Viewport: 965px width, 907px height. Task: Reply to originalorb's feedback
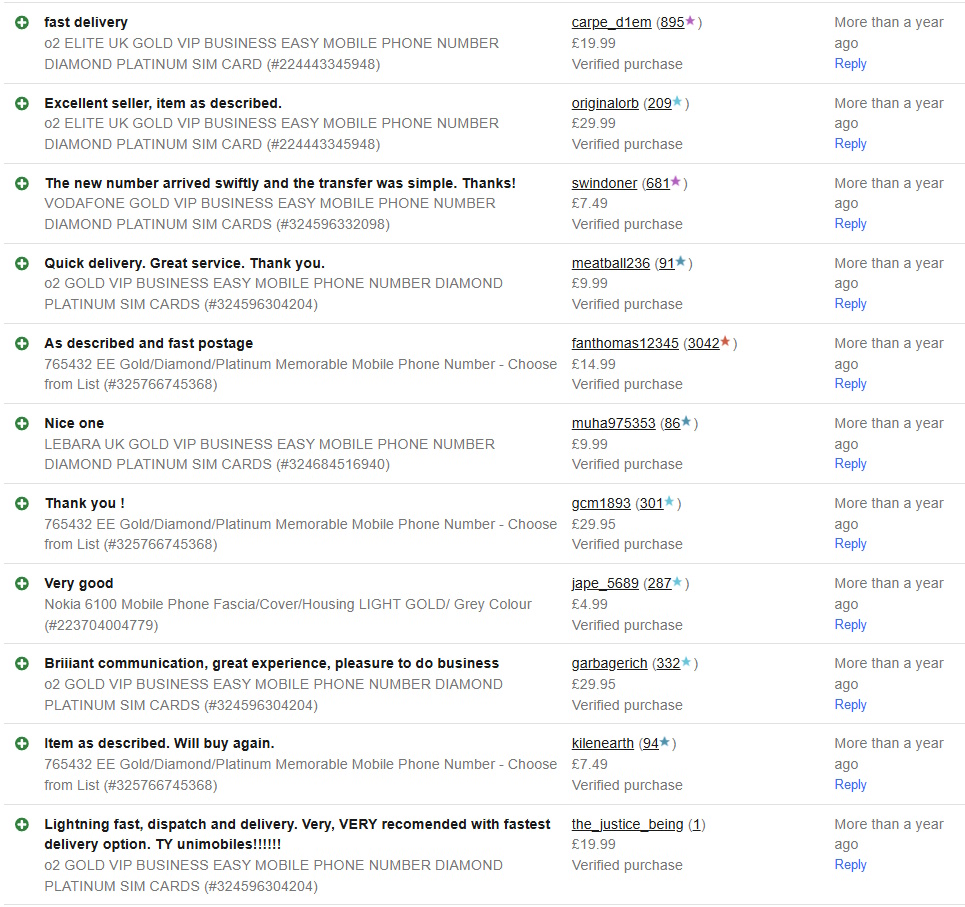850,143
